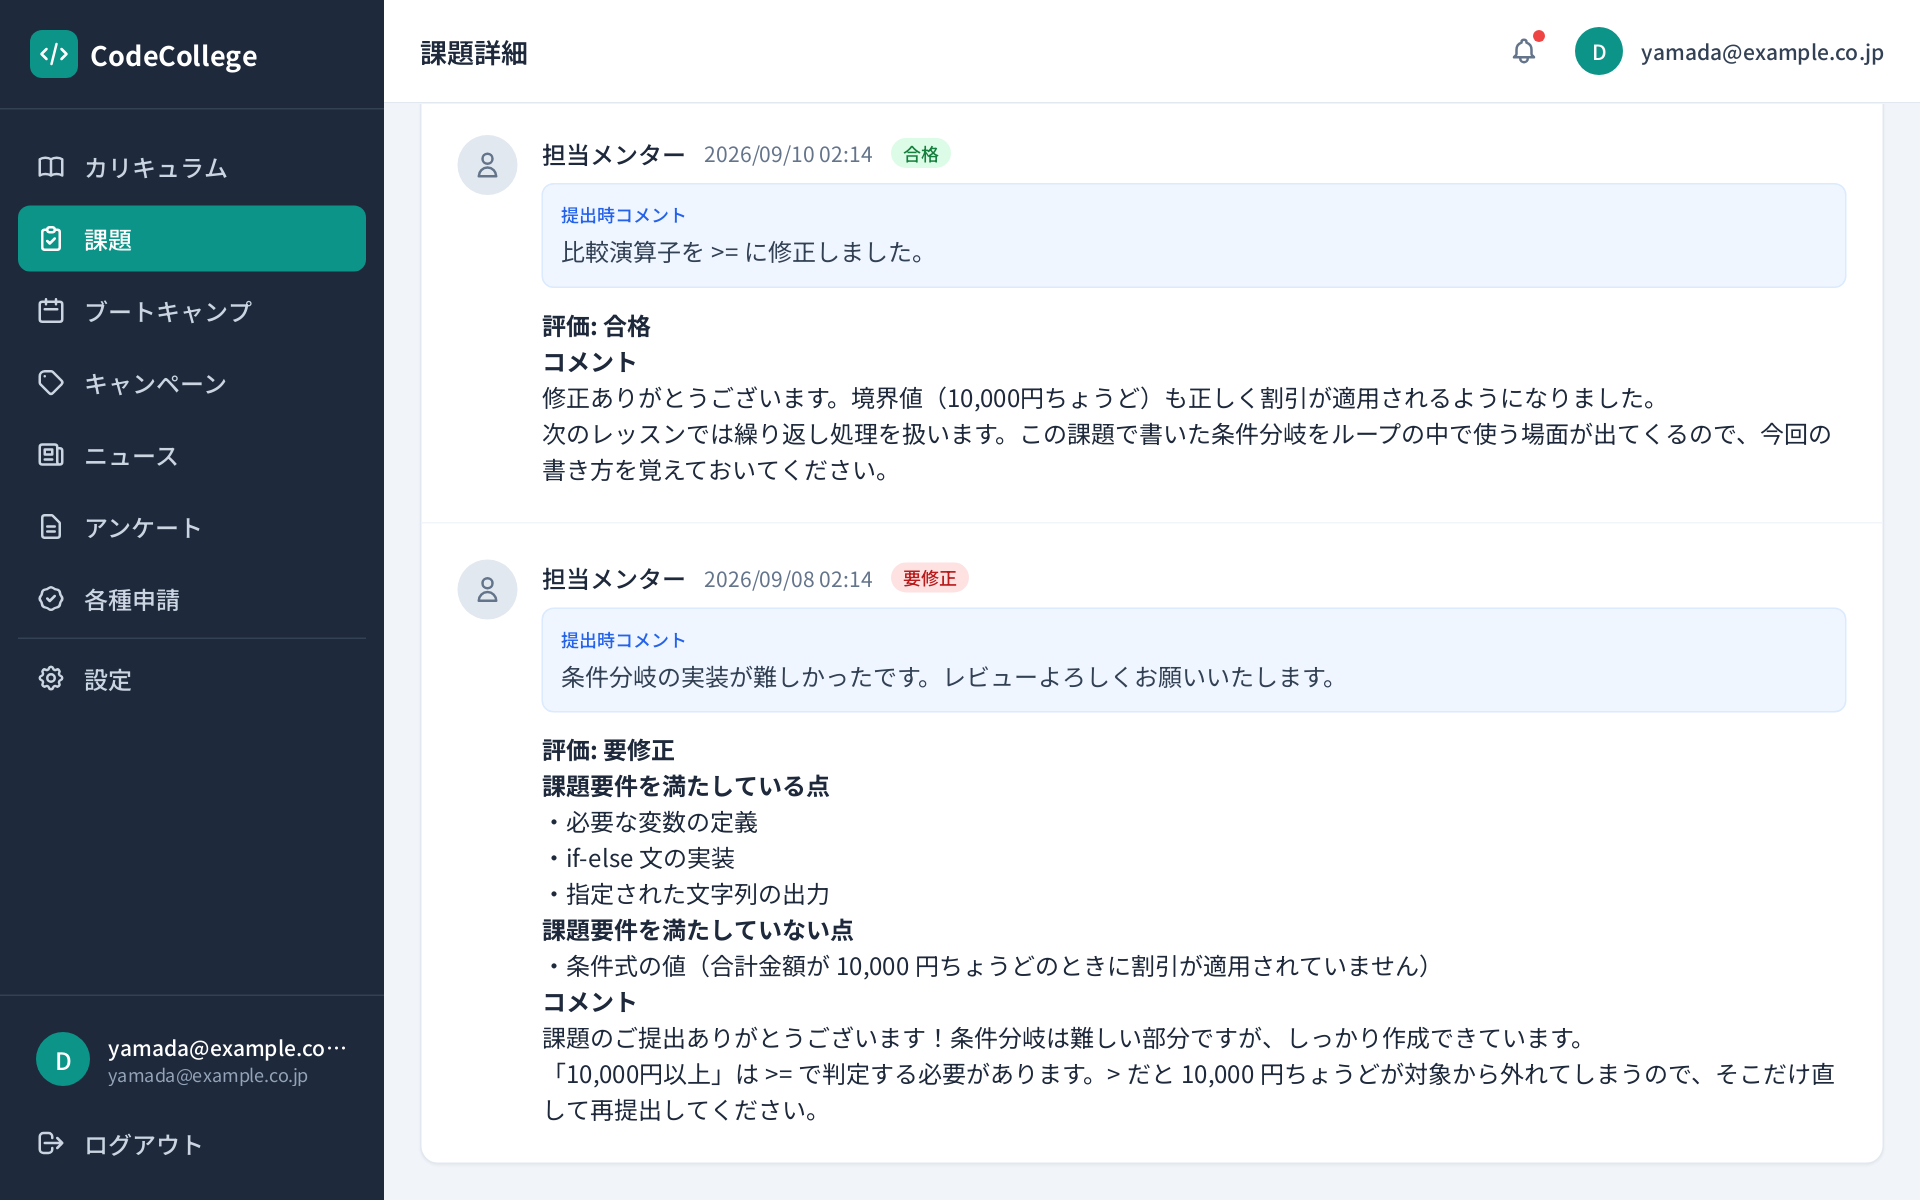Click the comment 比較演算子を >= に修正しました。
Viewport: 1920px width, 1200px height.
(746, 252)
